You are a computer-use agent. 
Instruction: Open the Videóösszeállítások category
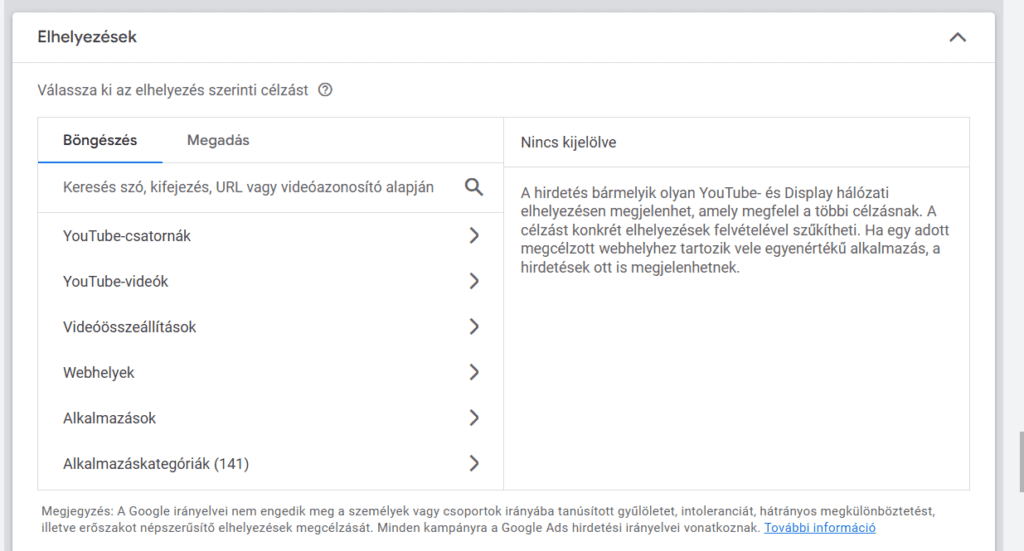click(x=129, y=327)
